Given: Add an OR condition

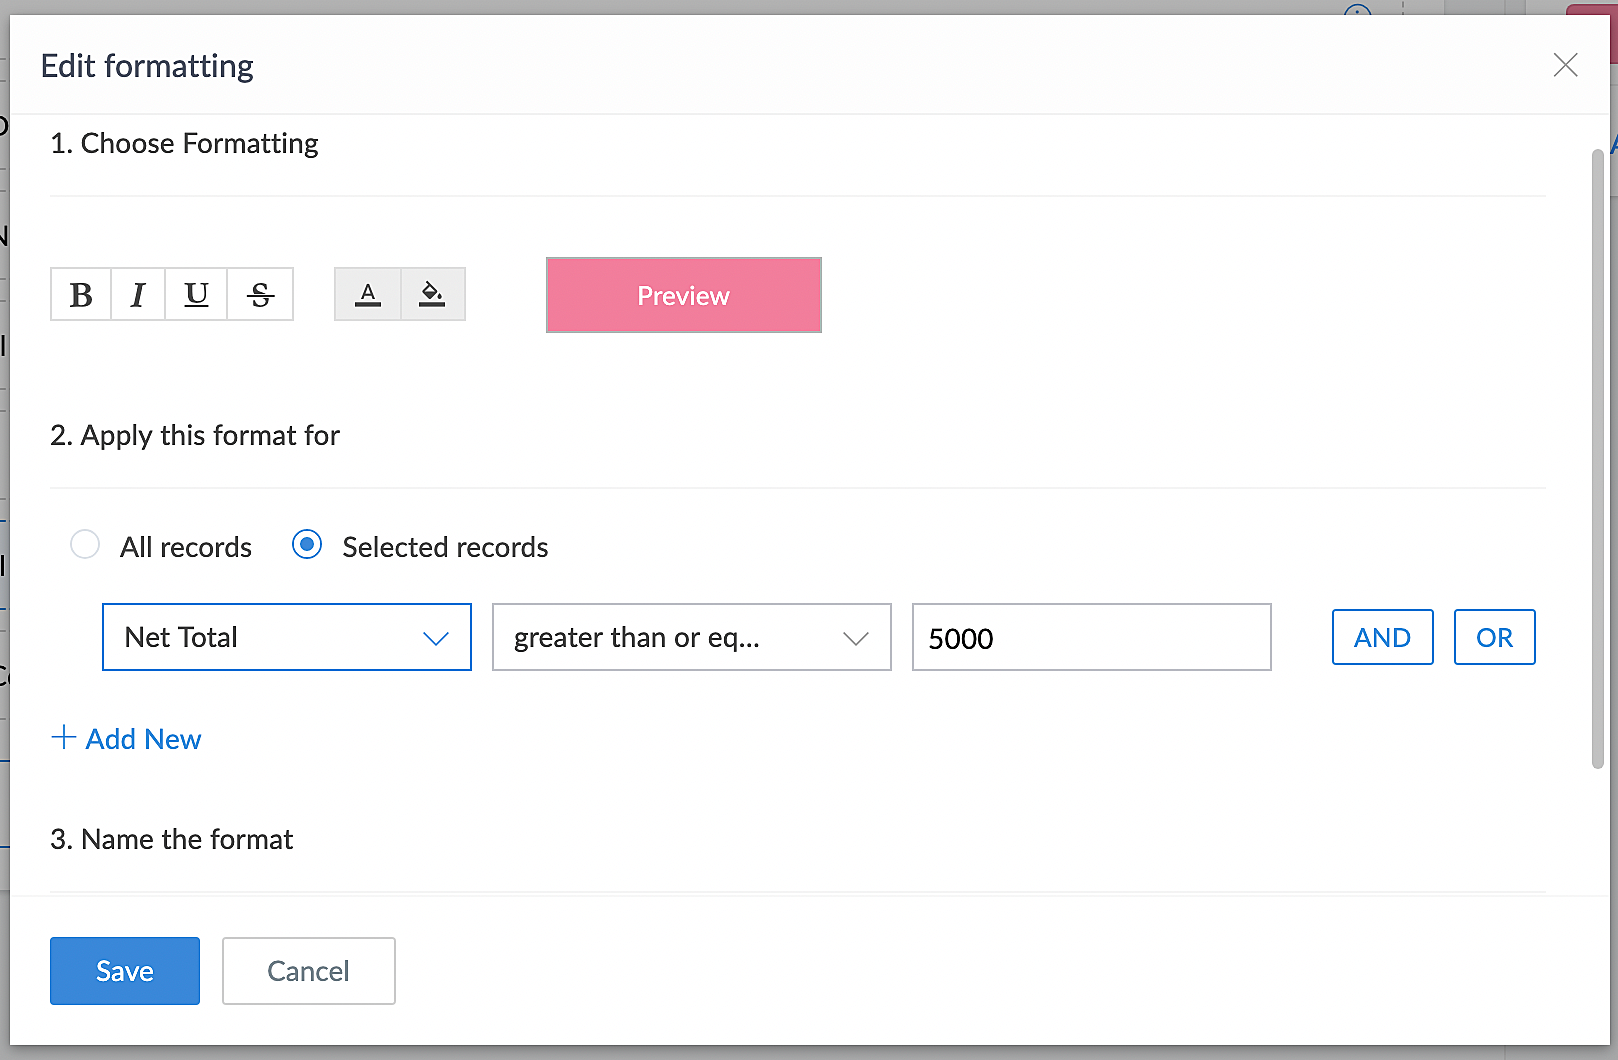Looking at the screenshot, I should [1494, 637].
